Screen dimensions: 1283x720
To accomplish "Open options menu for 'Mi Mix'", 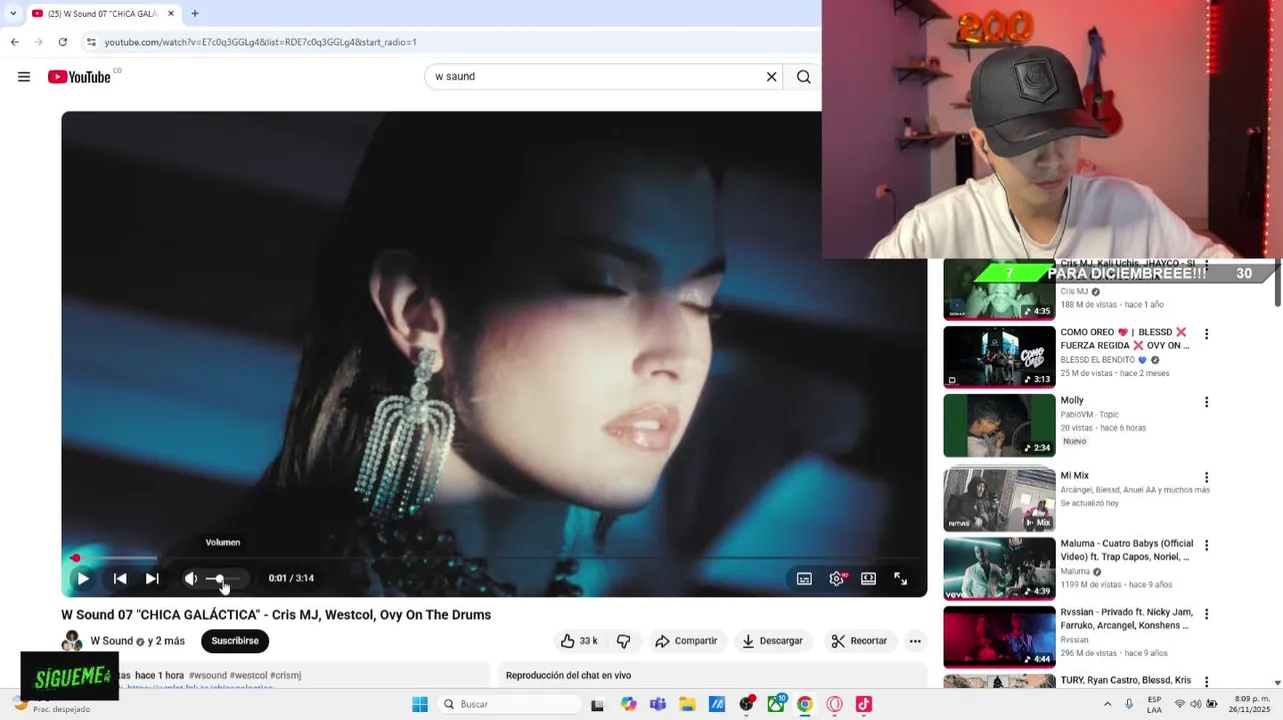I will click(1206, 478).
